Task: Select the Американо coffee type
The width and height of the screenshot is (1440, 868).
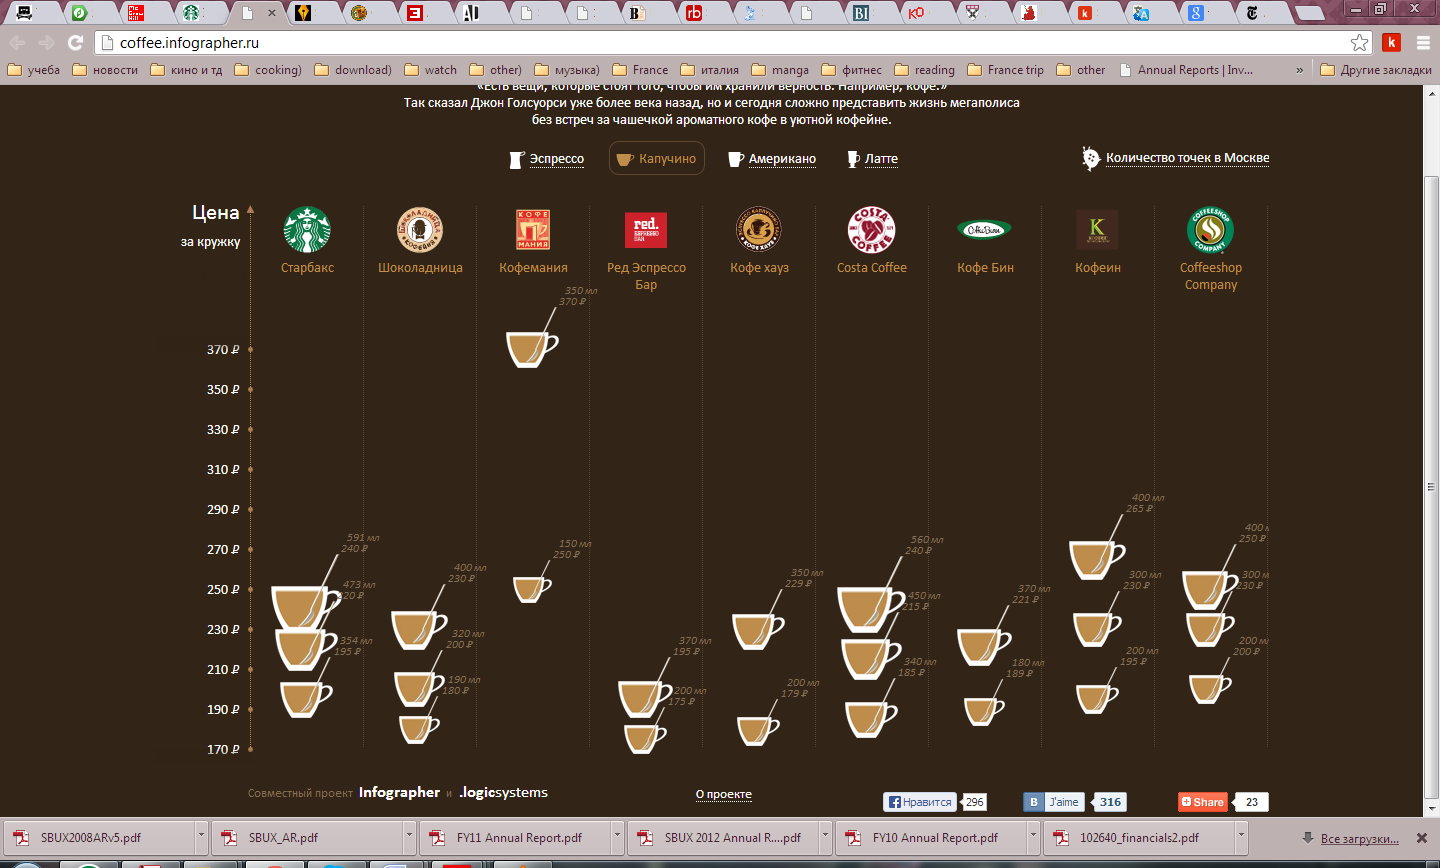Action: 771,159
